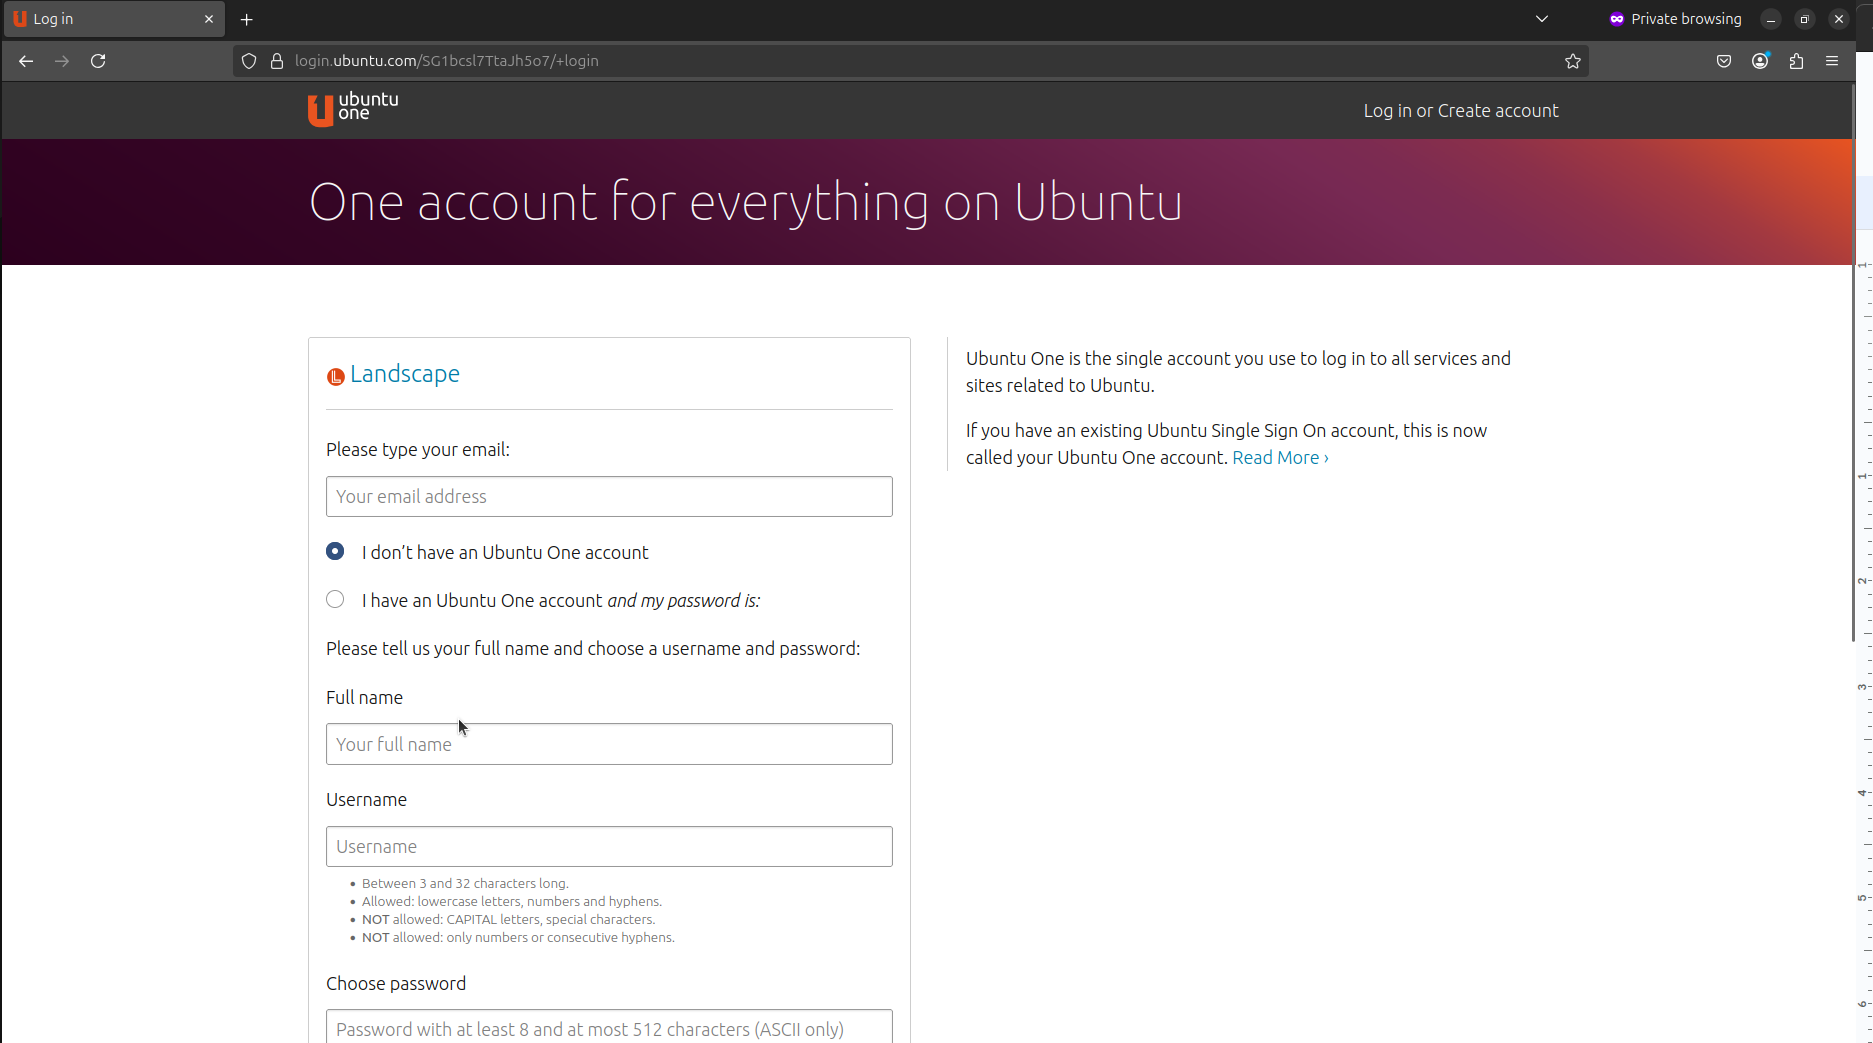Image resolution: width=1873 pixels, height=1043 pixels.
Task: Click the 'Full name' label
Action: click(x=364, y=697)
